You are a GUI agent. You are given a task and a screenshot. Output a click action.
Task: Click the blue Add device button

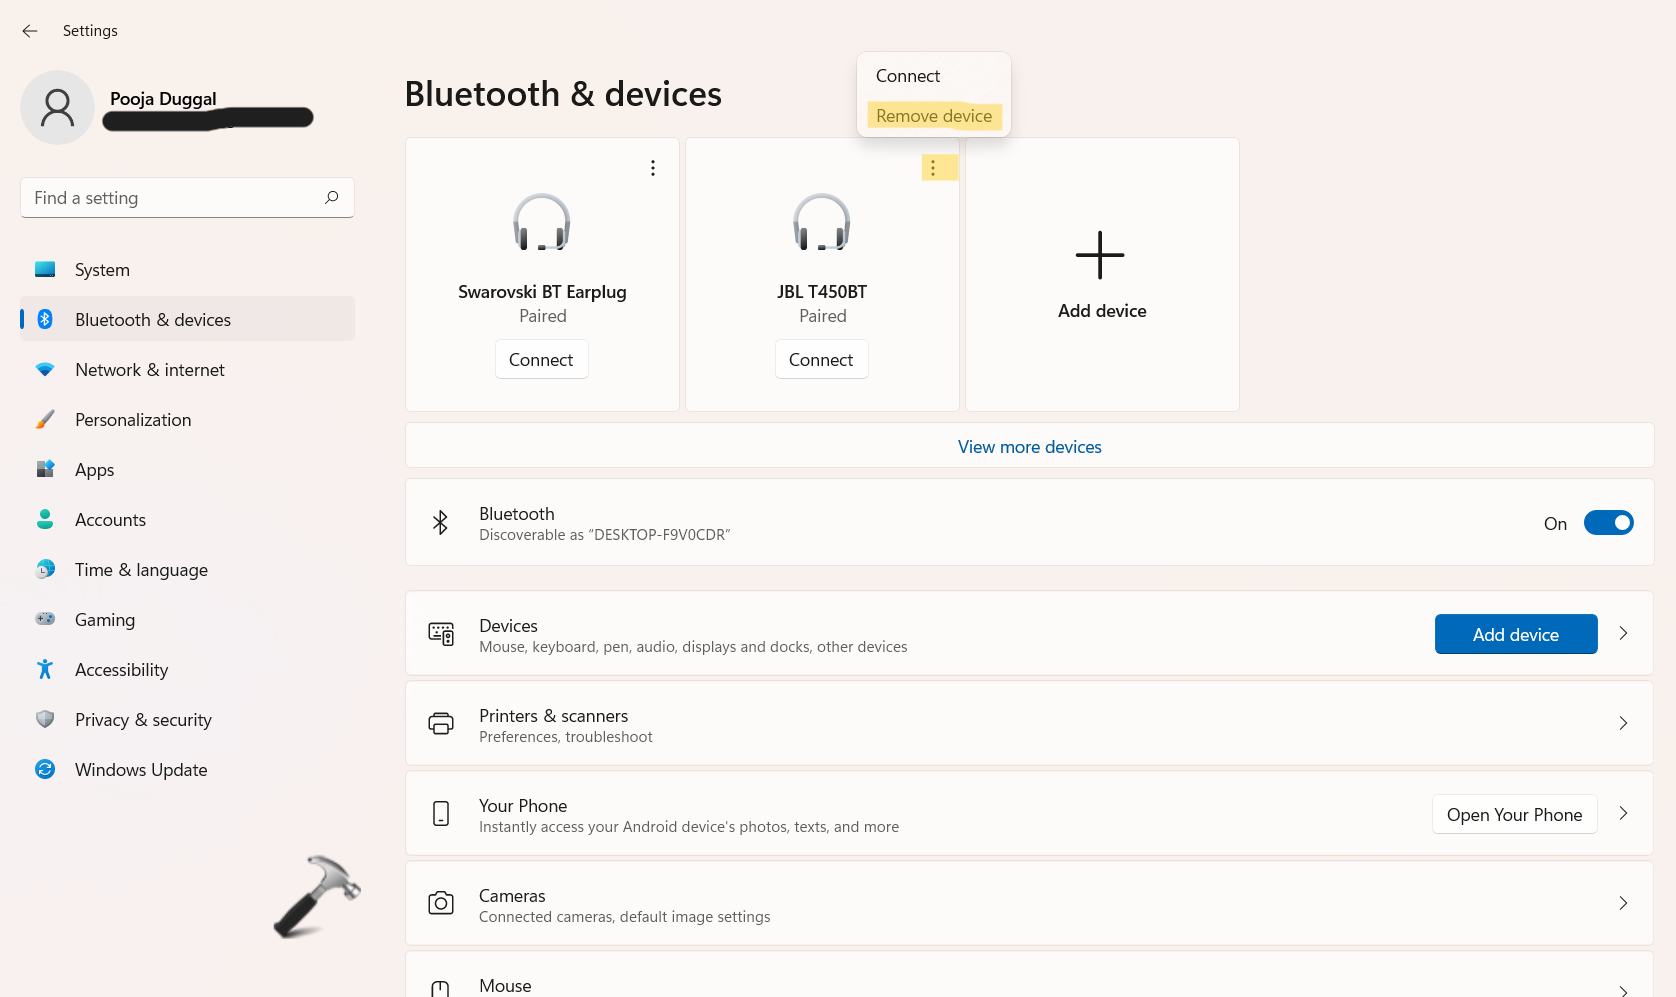coord(1515,634)
